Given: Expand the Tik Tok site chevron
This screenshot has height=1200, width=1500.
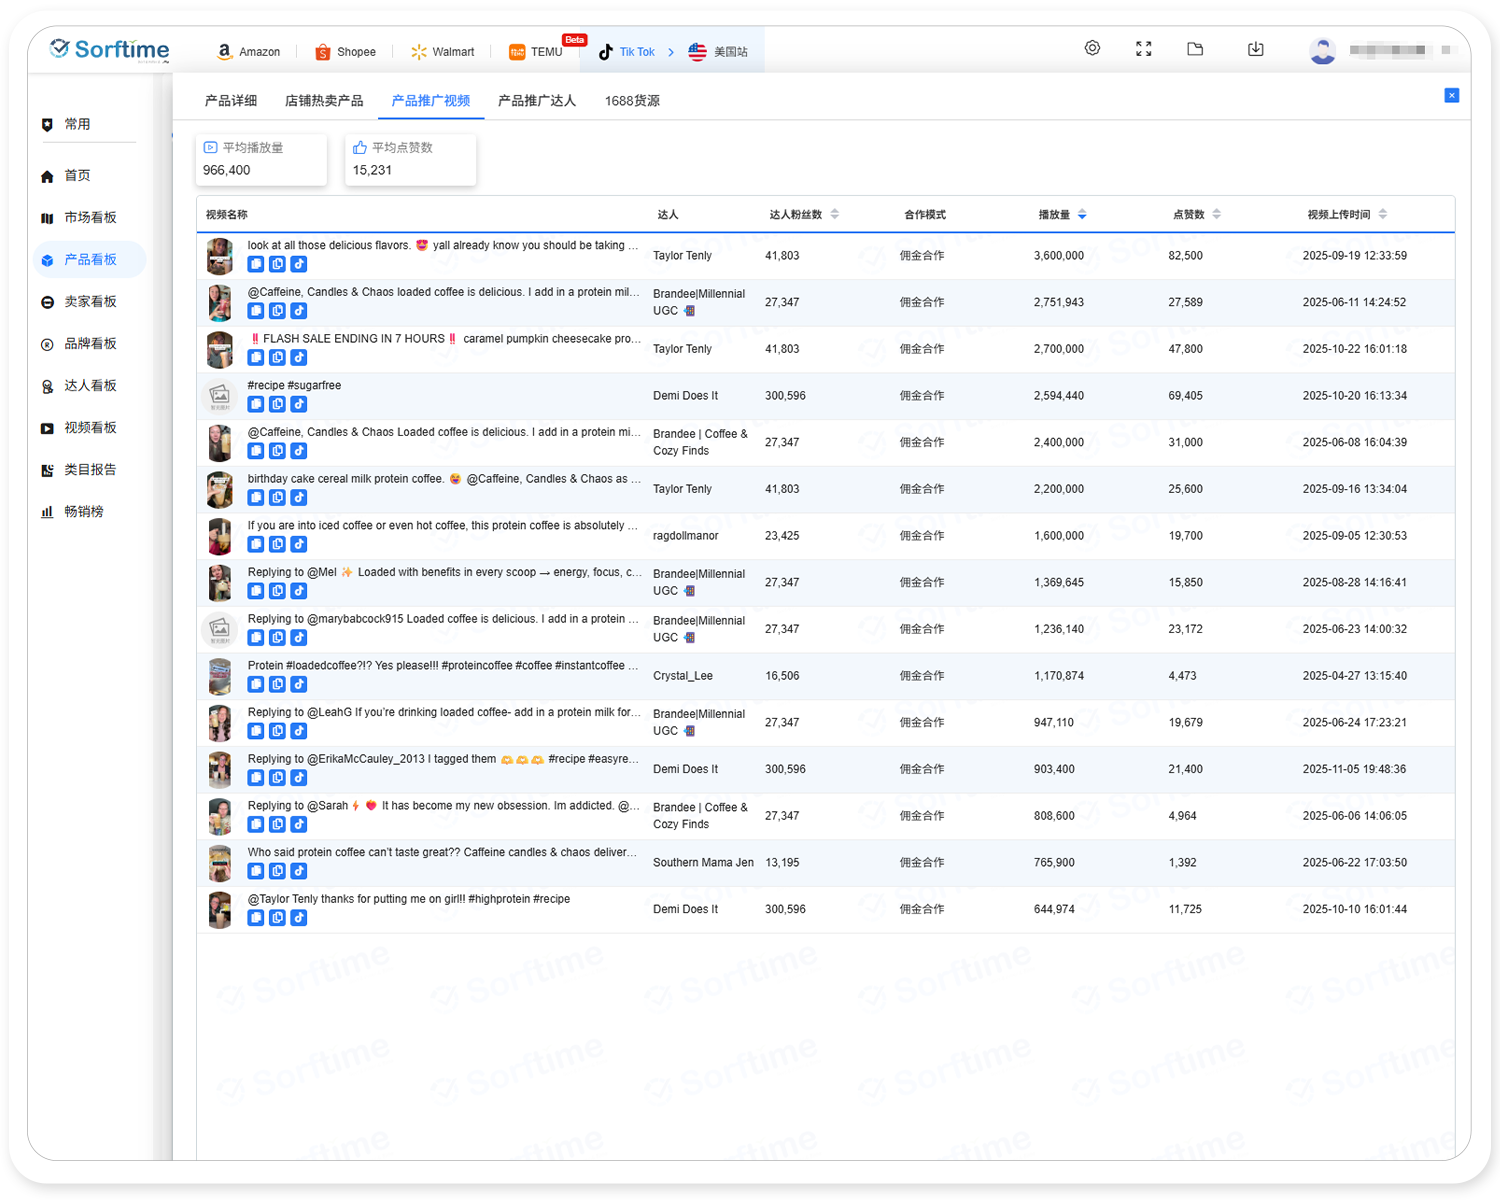Looking at the screenshot, I should (x=671, y=52).
